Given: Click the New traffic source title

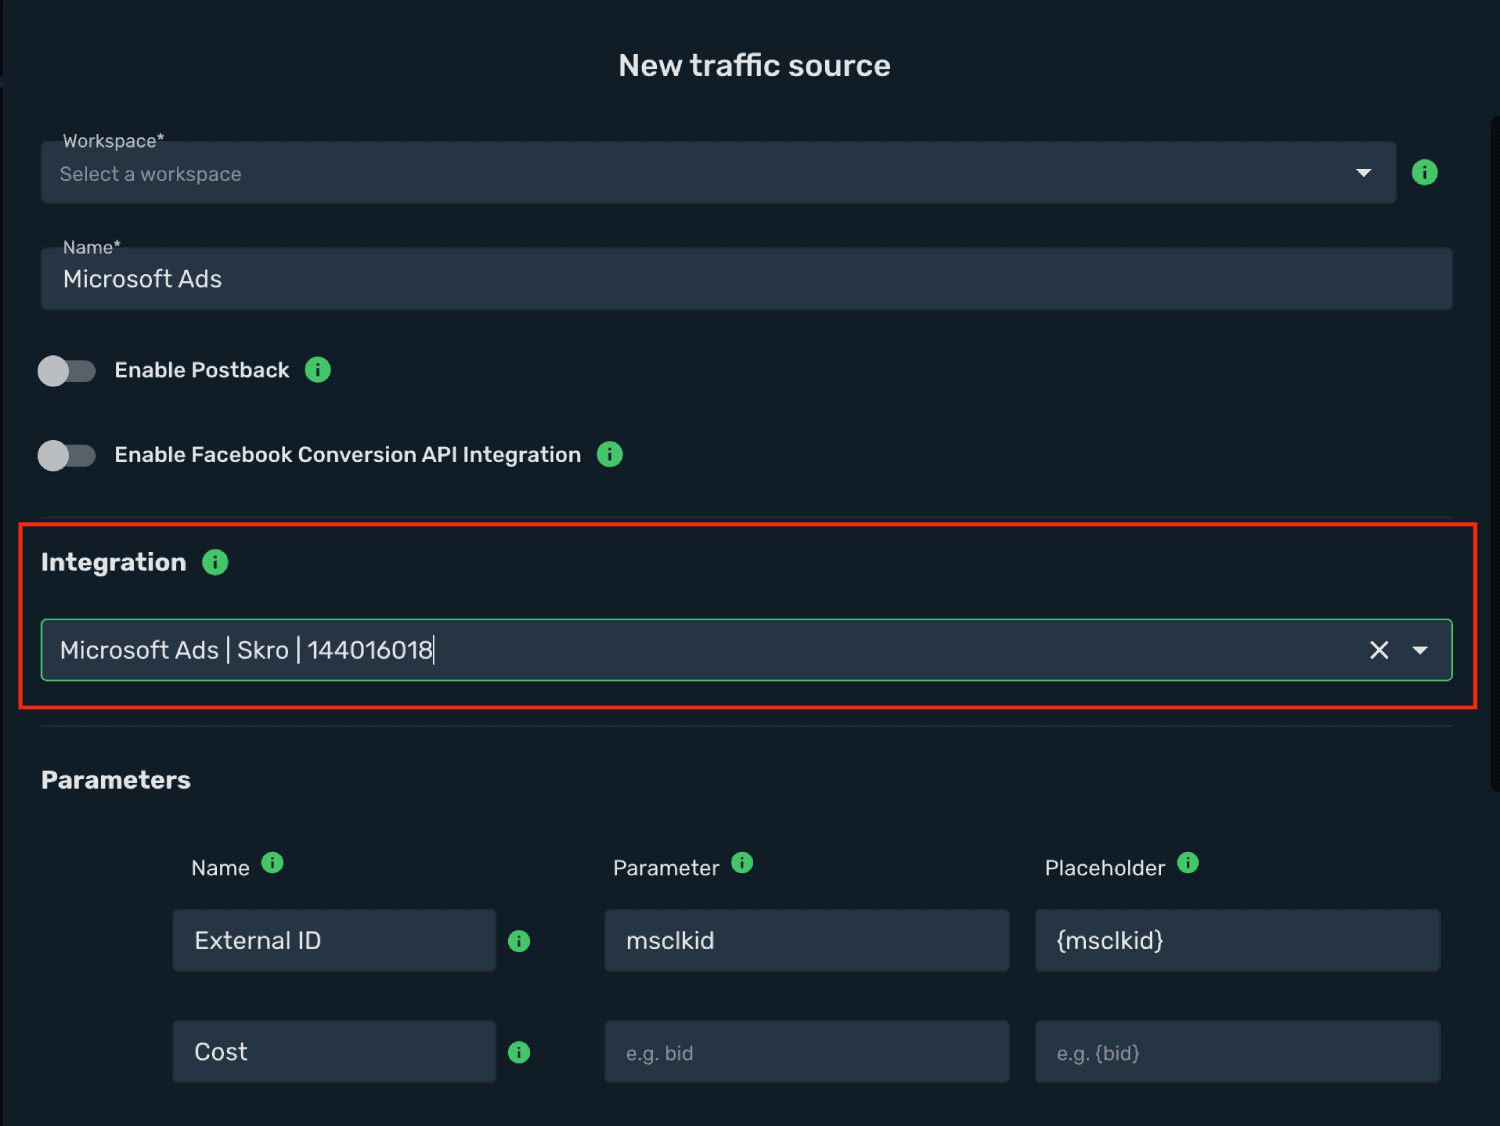Looking at the screenshot, I should (x=754, y=65).
